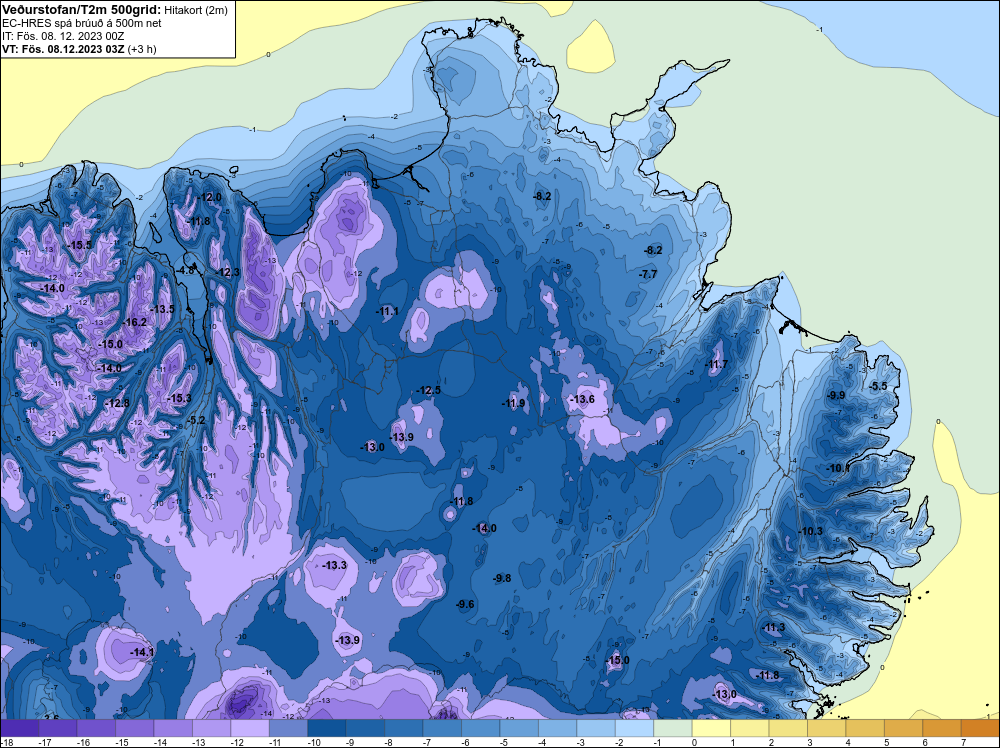Image resolution: width=1000 pixels, height=748 pixels.
Task: Click the -13.3 temperature value
Action: click(x=335, y=565)
